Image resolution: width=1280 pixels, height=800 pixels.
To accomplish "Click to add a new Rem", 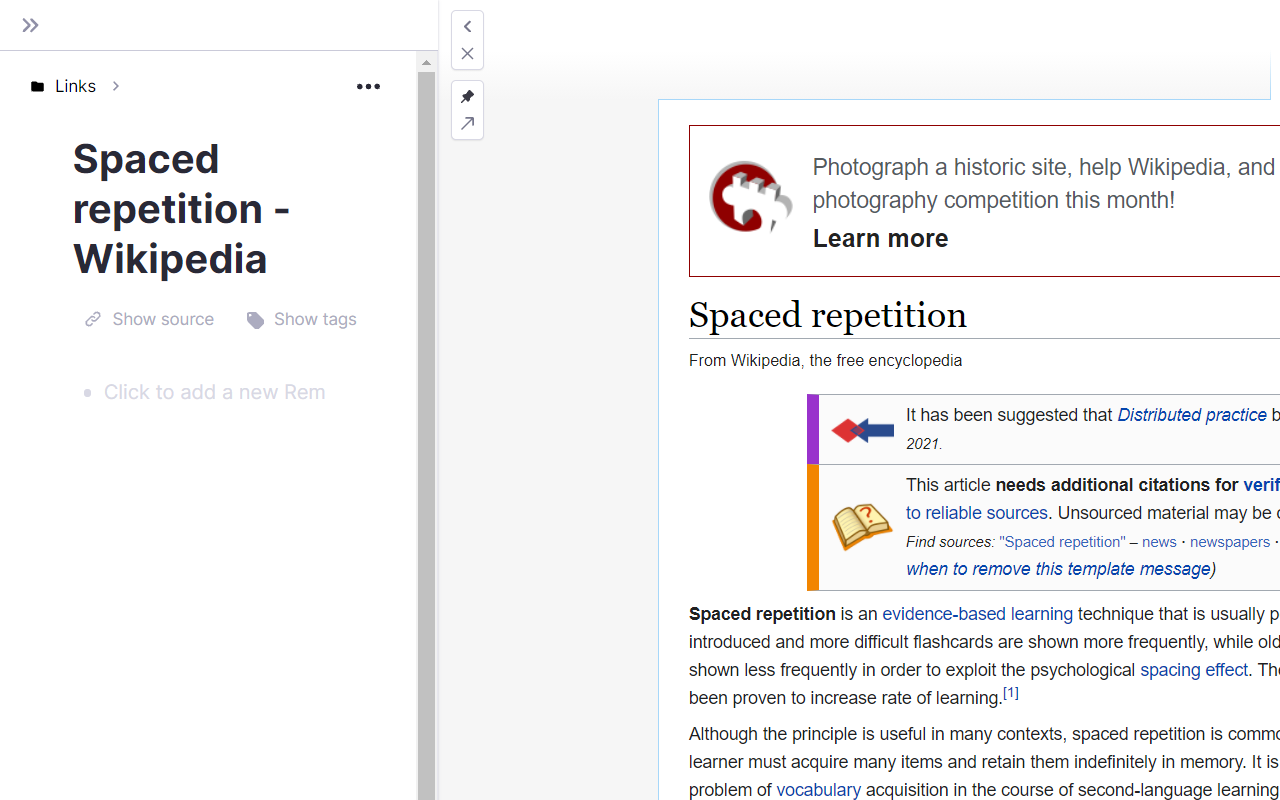I will coord(215,392).
